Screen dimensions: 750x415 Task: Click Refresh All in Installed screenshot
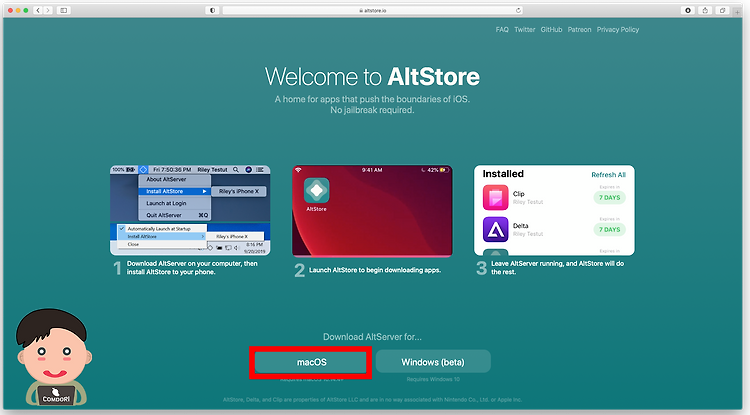[608, 175]
